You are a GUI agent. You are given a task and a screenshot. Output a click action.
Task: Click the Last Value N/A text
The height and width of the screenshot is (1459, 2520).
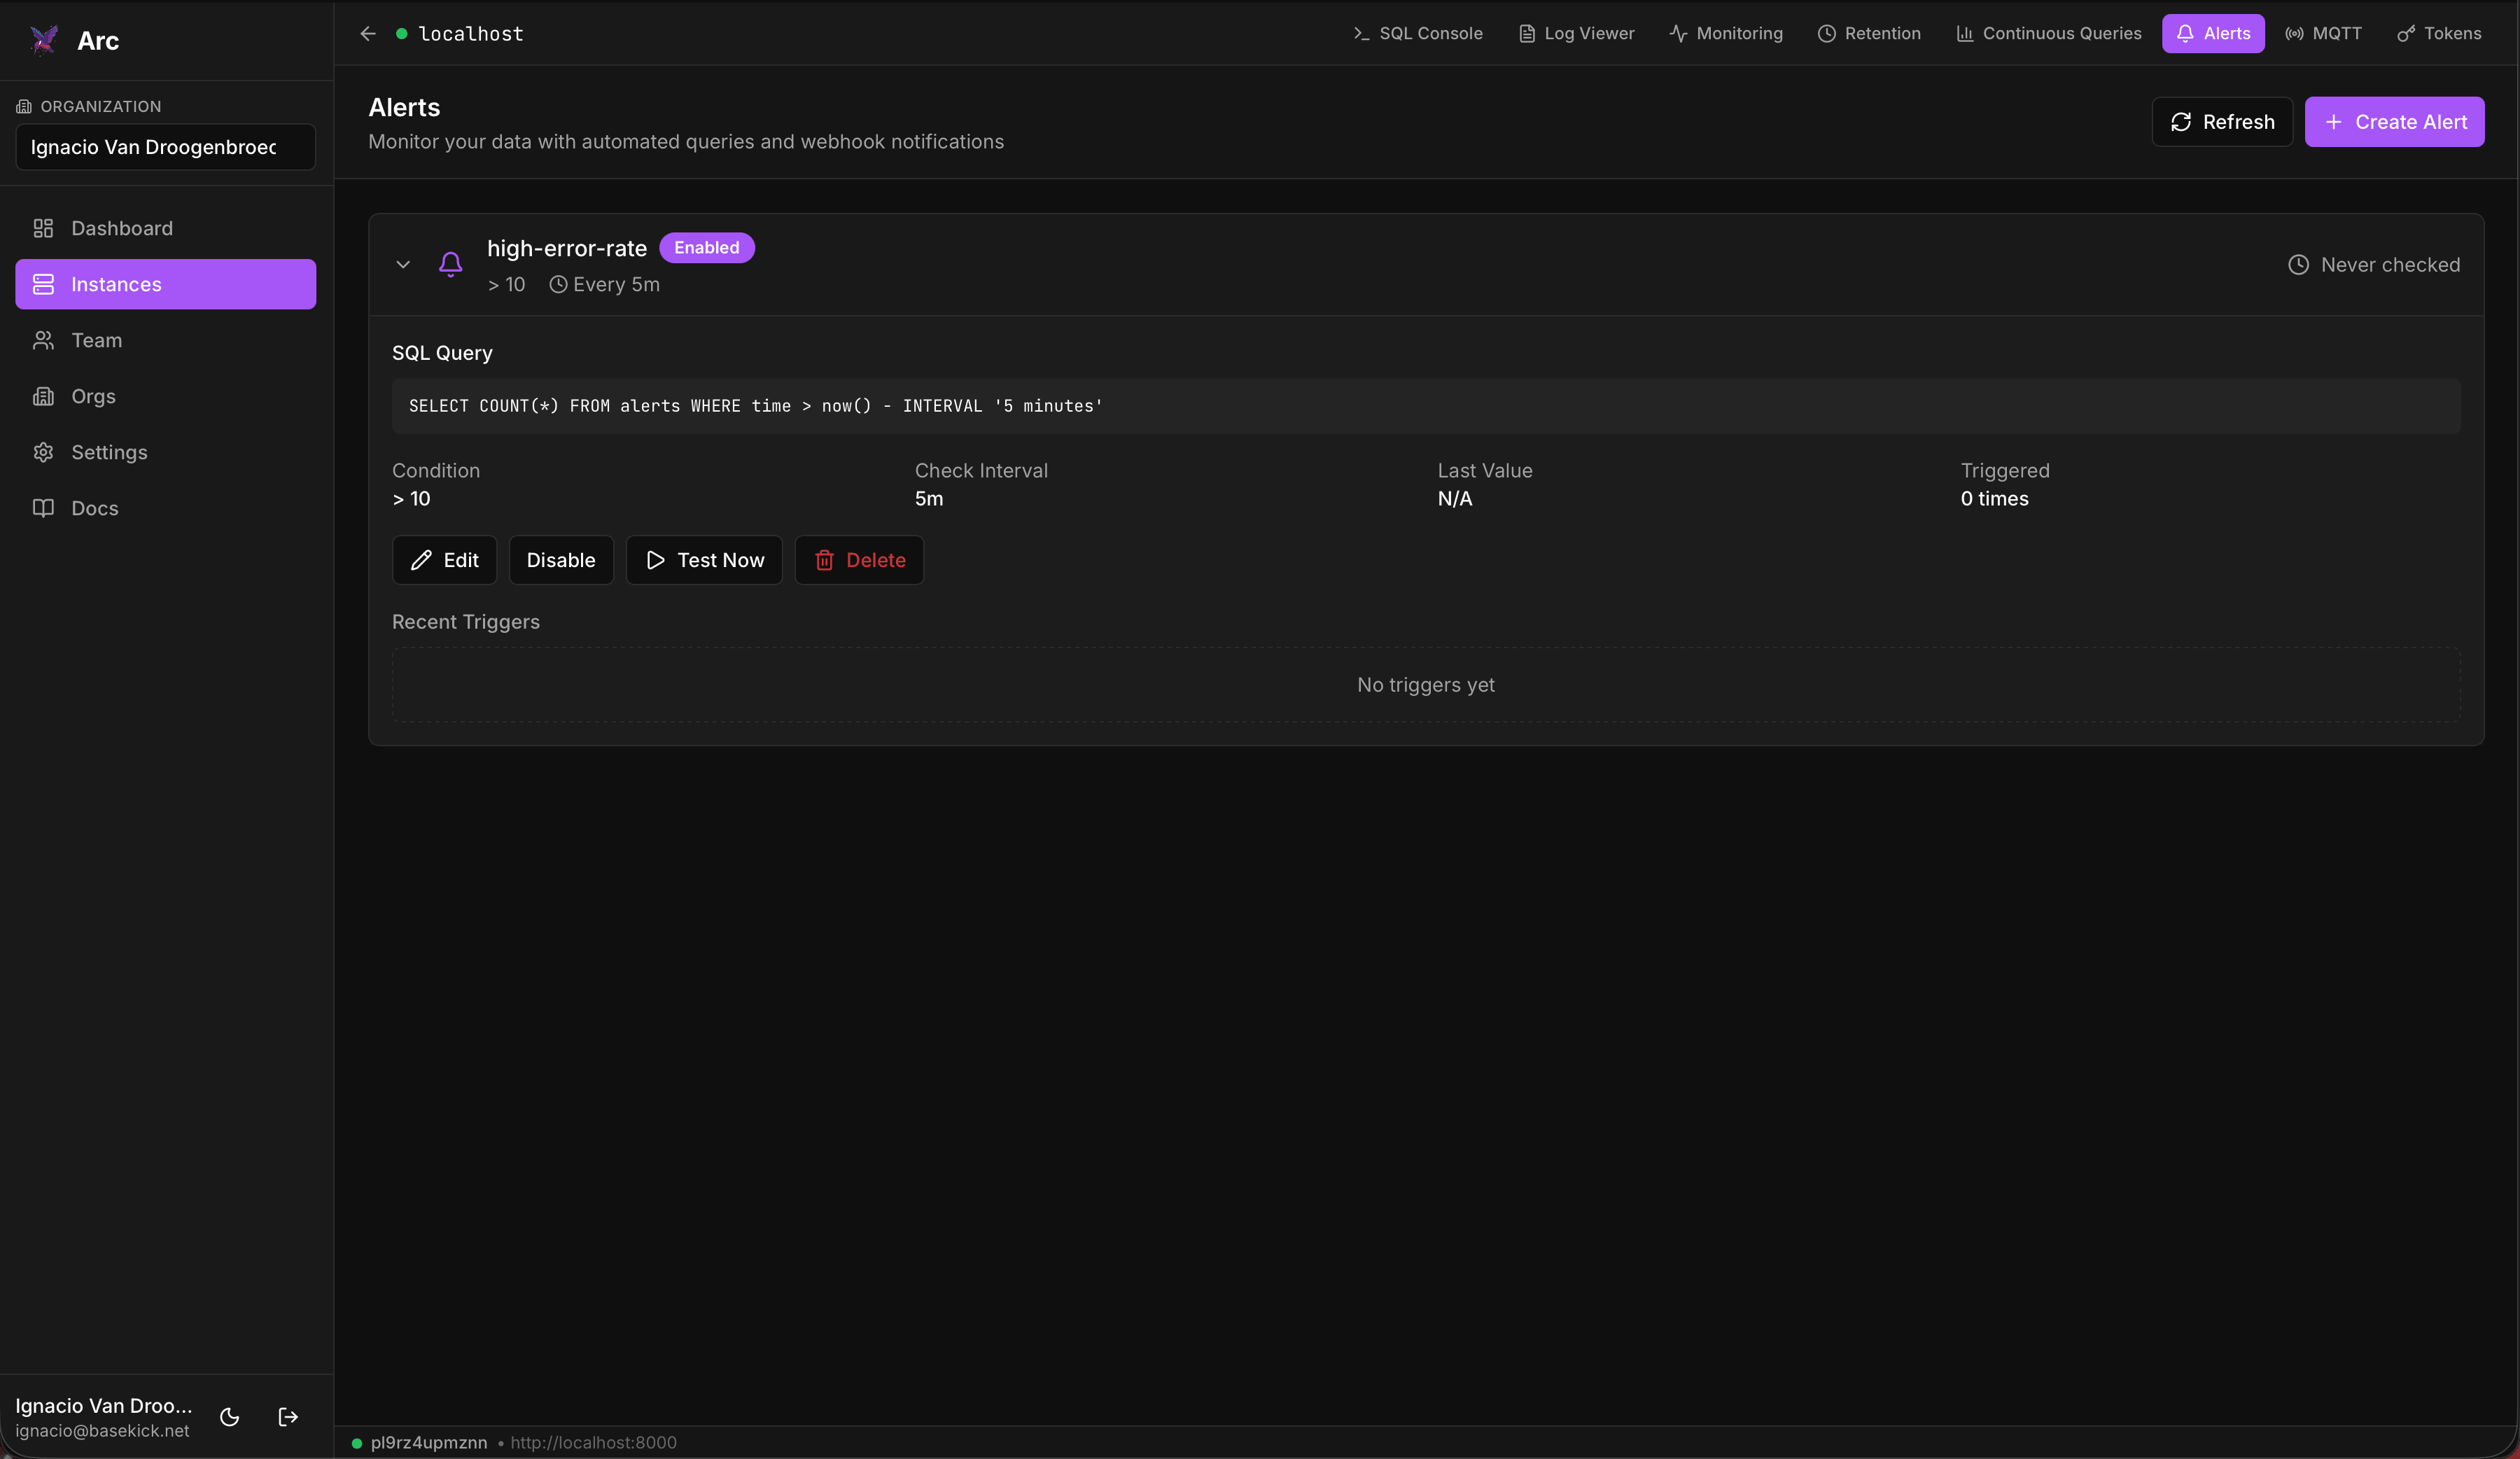(x=1454, y=499)
